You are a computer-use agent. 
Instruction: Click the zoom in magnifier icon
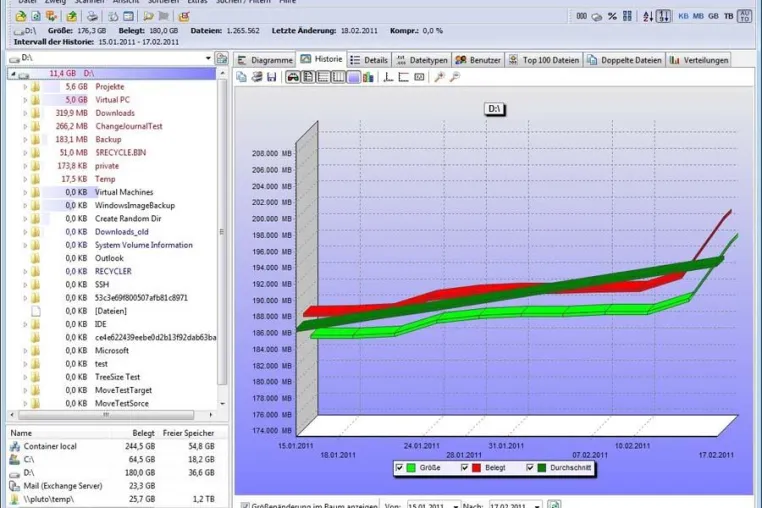(x=439, y=77)
